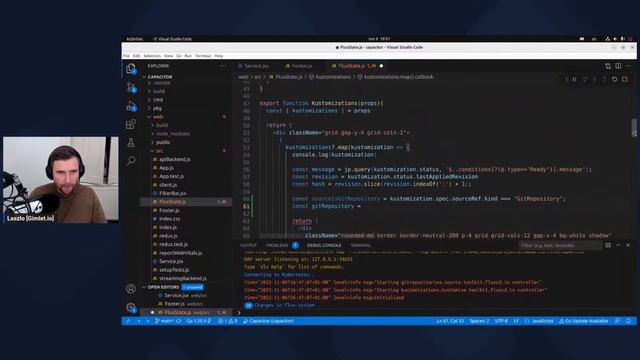This screenshot has width=640, height=360.
Task: Click the debug toolbar Step Out button
Action: pyautogui.click(x=604, y=79)
